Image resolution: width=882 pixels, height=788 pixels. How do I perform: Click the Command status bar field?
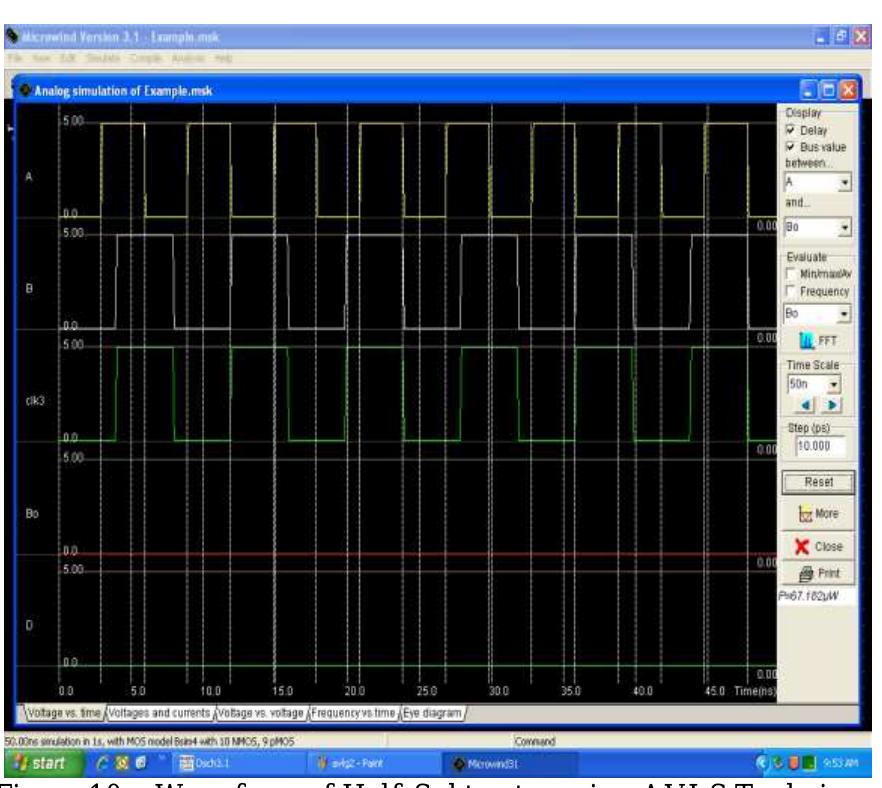click(534, 741)
